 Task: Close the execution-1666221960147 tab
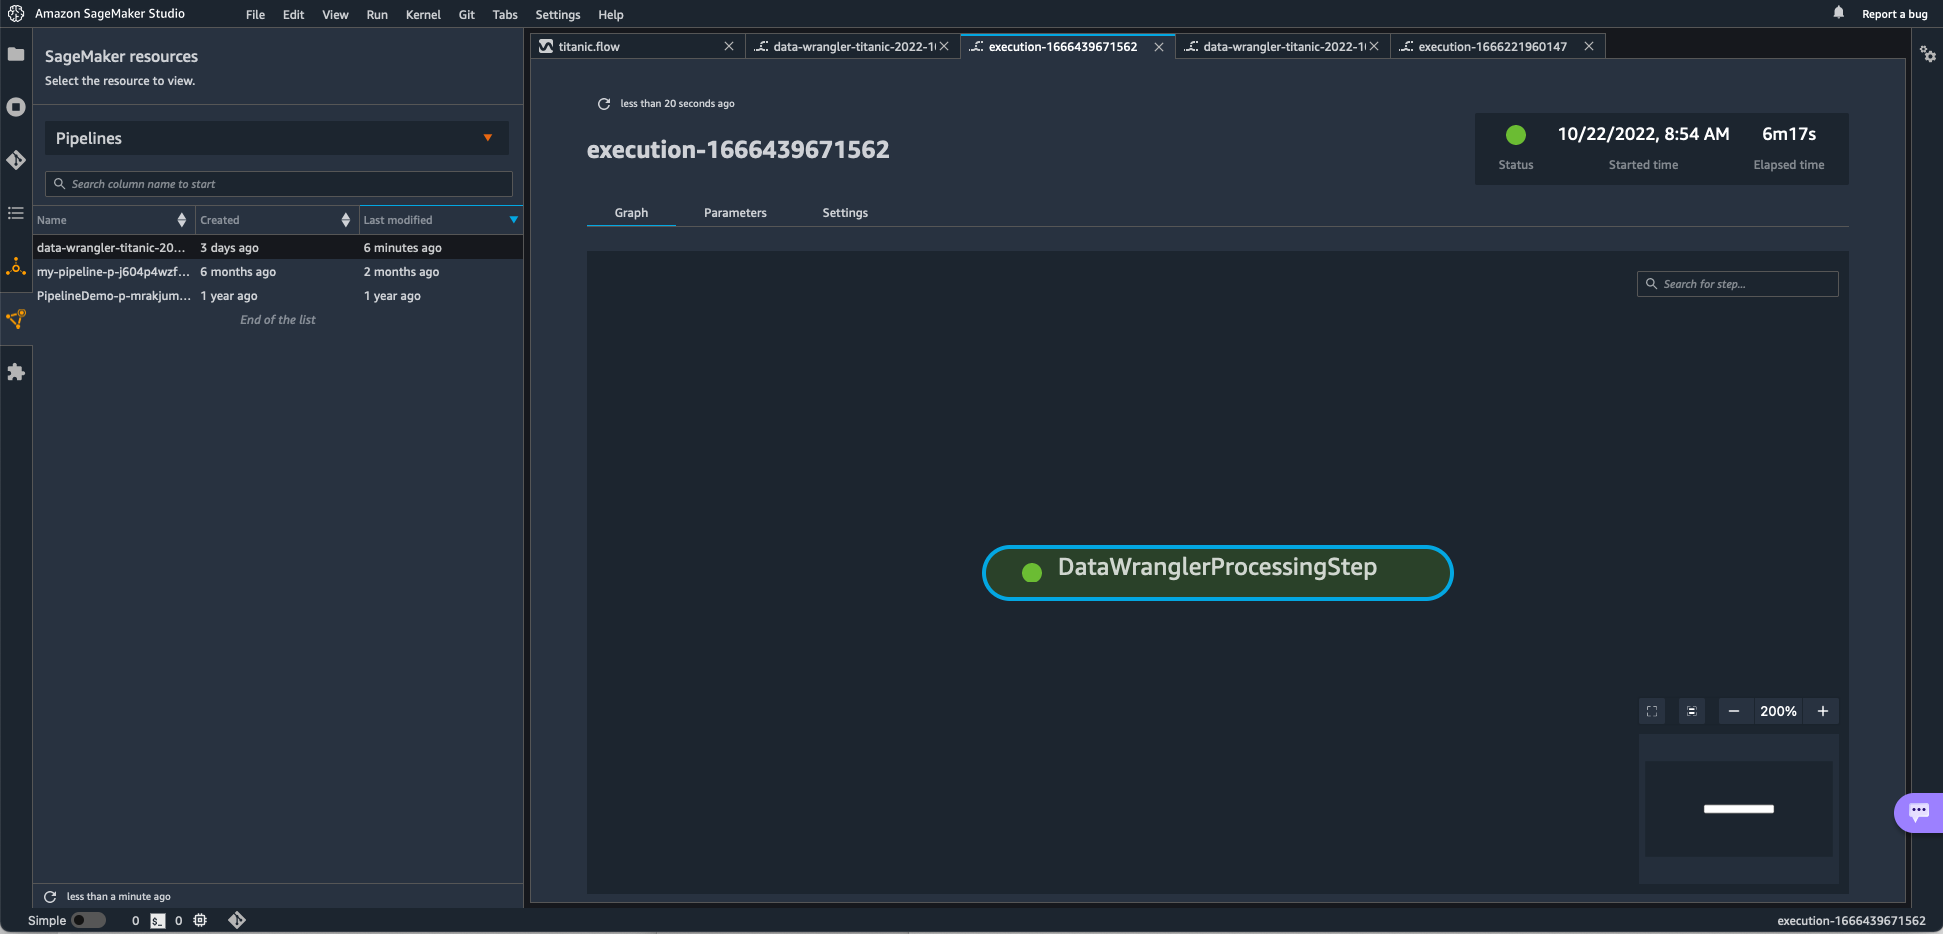(1589, 47)
